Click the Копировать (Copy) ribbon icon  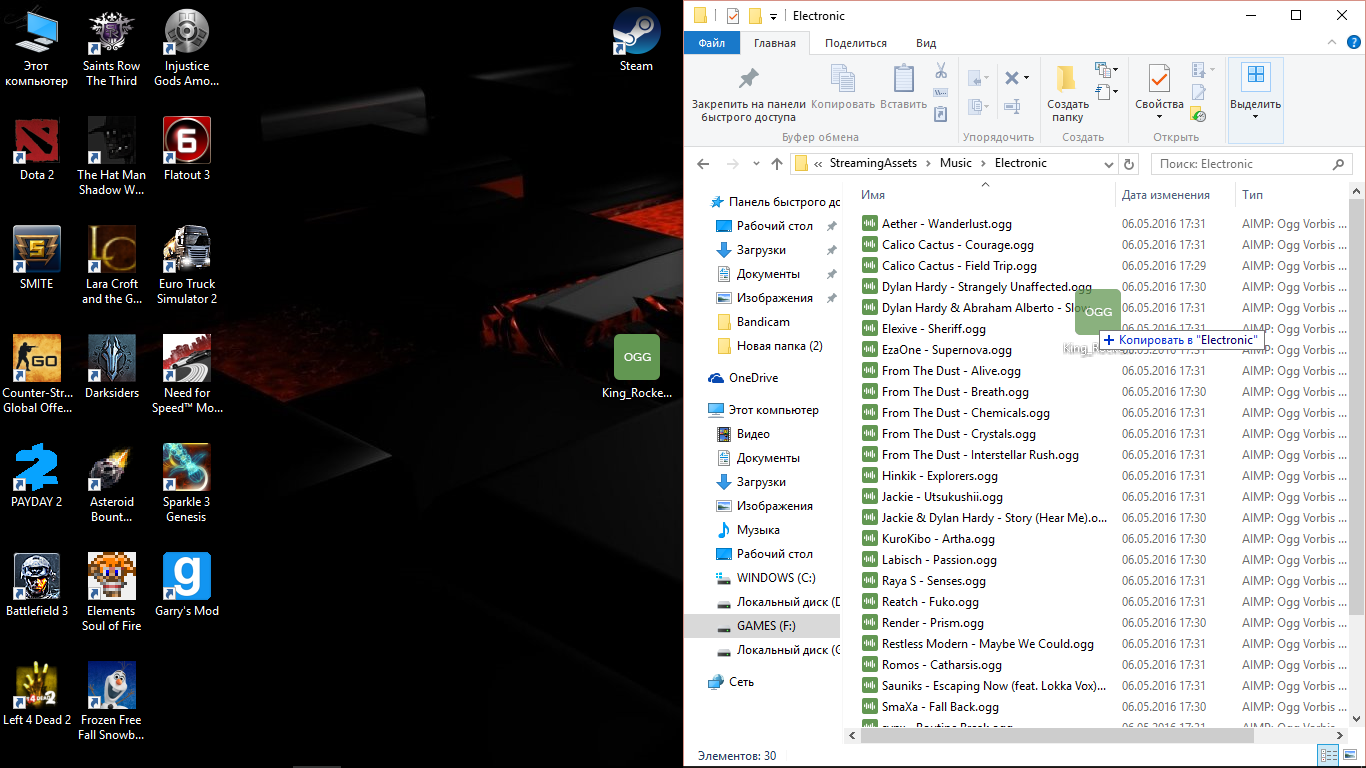pos(843,80)
